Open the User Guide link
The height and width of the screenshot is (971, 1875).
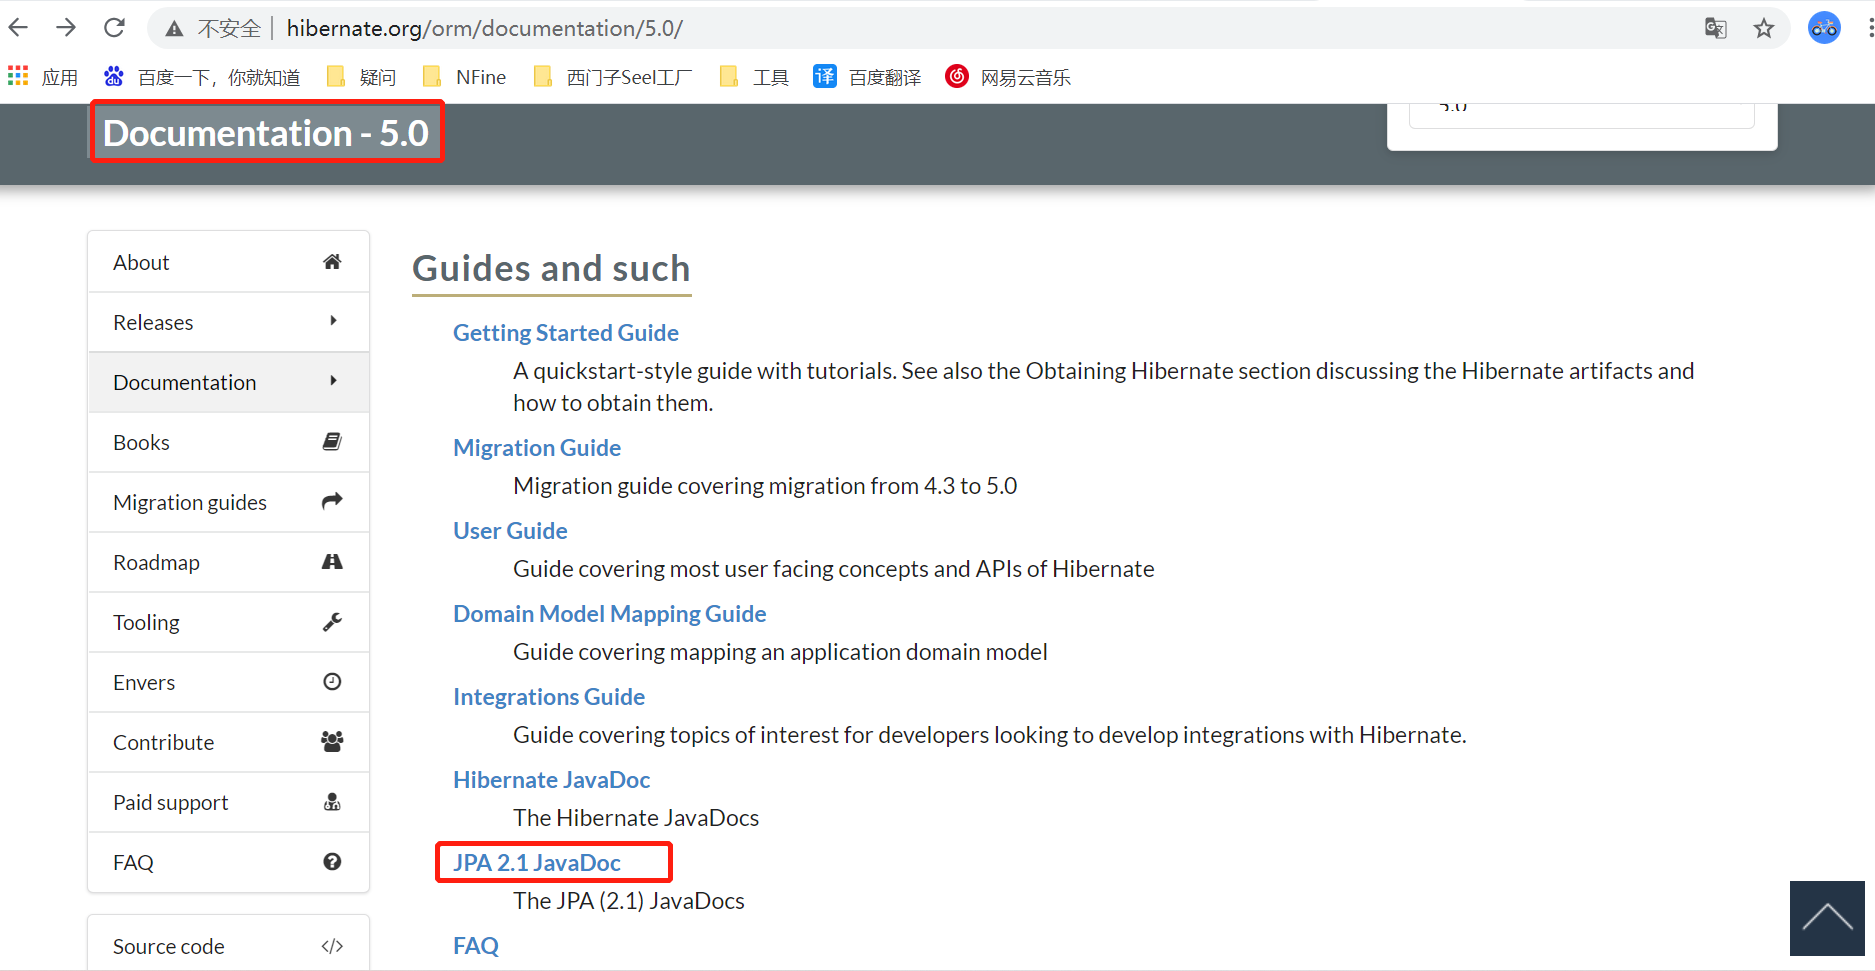click(x=510, y=531)
